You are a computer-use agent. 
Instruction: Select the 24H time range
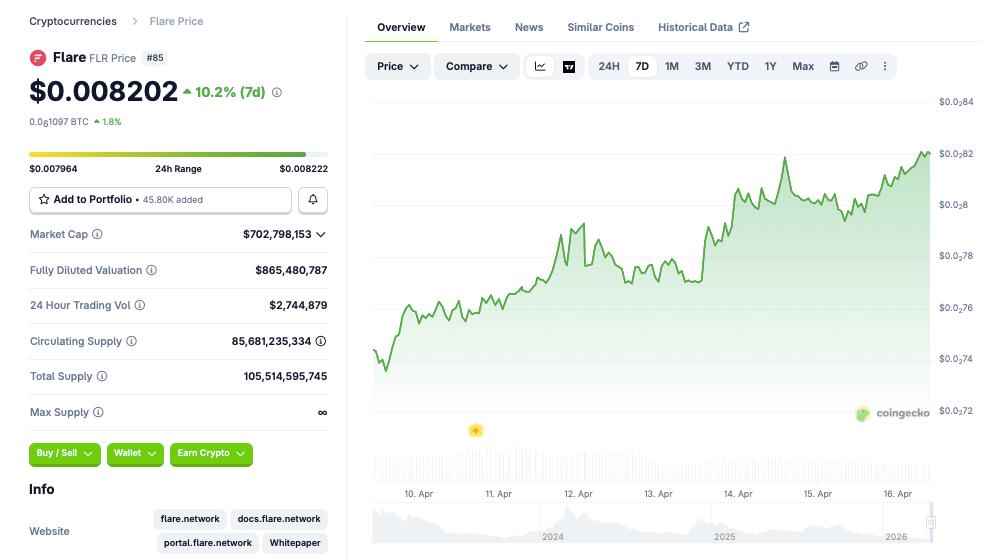pyautogui.click(x=608, y=67)
